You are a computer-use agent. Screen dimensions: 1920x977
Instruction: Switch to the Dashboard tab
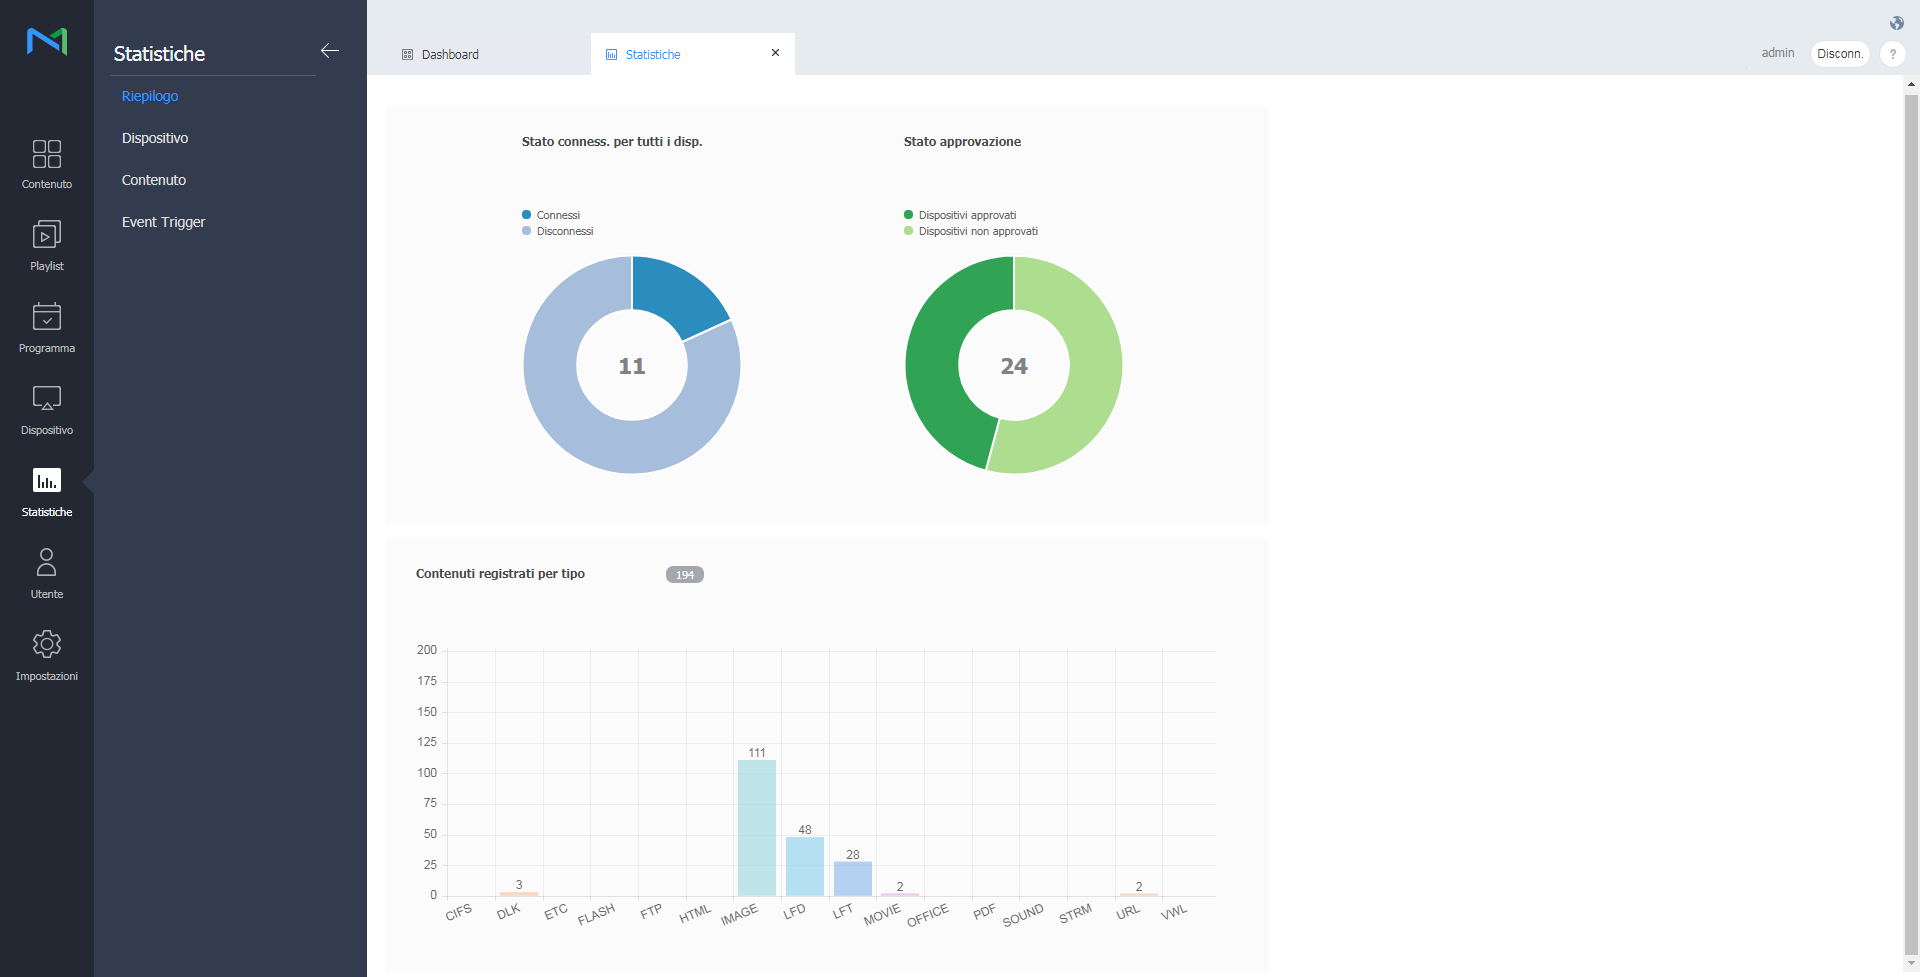(x=450, y=55)
